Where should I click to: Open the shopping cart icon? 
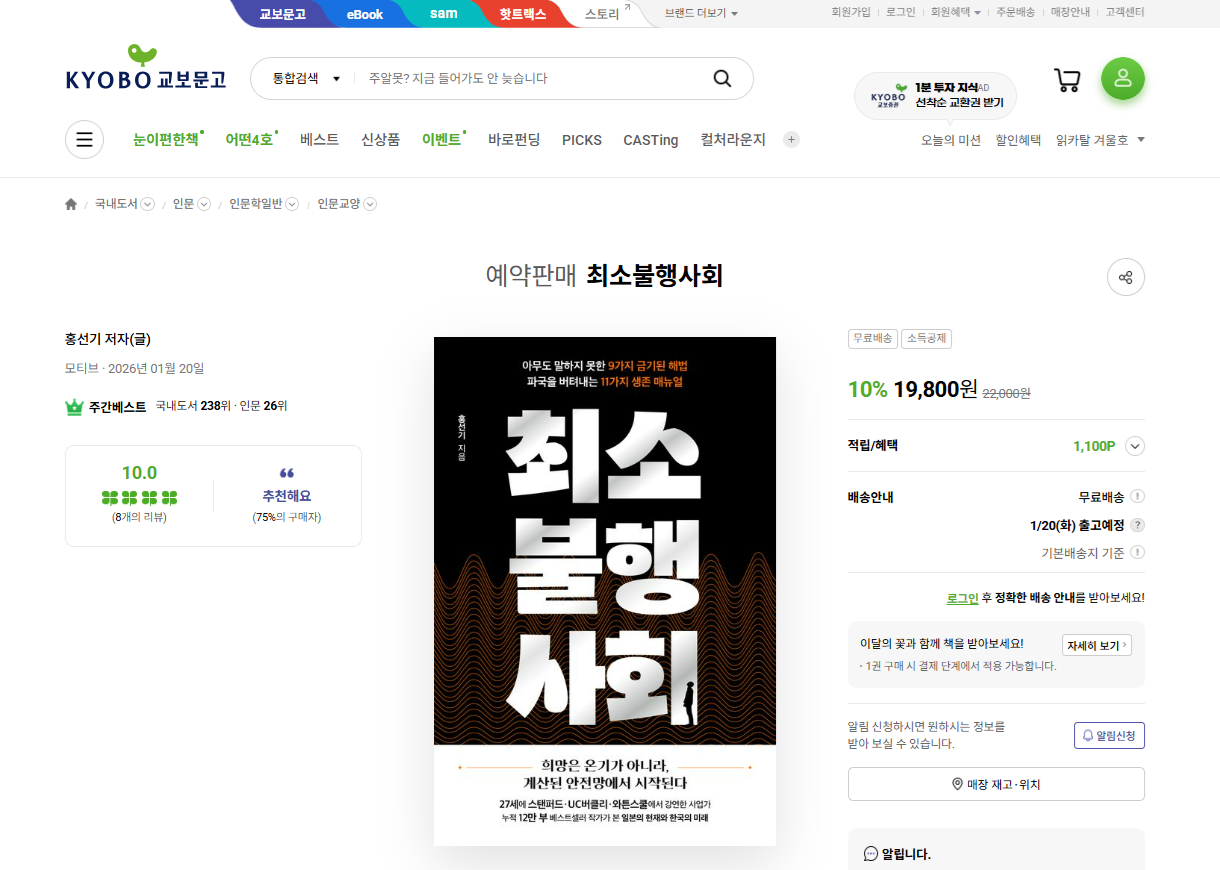pos(1067,79)
